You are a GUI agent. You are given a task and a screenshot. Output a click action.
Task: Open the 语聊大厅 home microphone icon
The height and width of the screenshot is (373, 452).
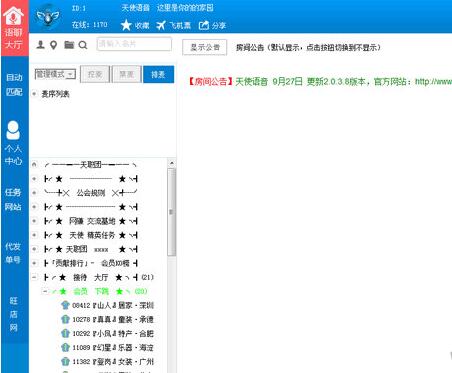coord(13,15)
